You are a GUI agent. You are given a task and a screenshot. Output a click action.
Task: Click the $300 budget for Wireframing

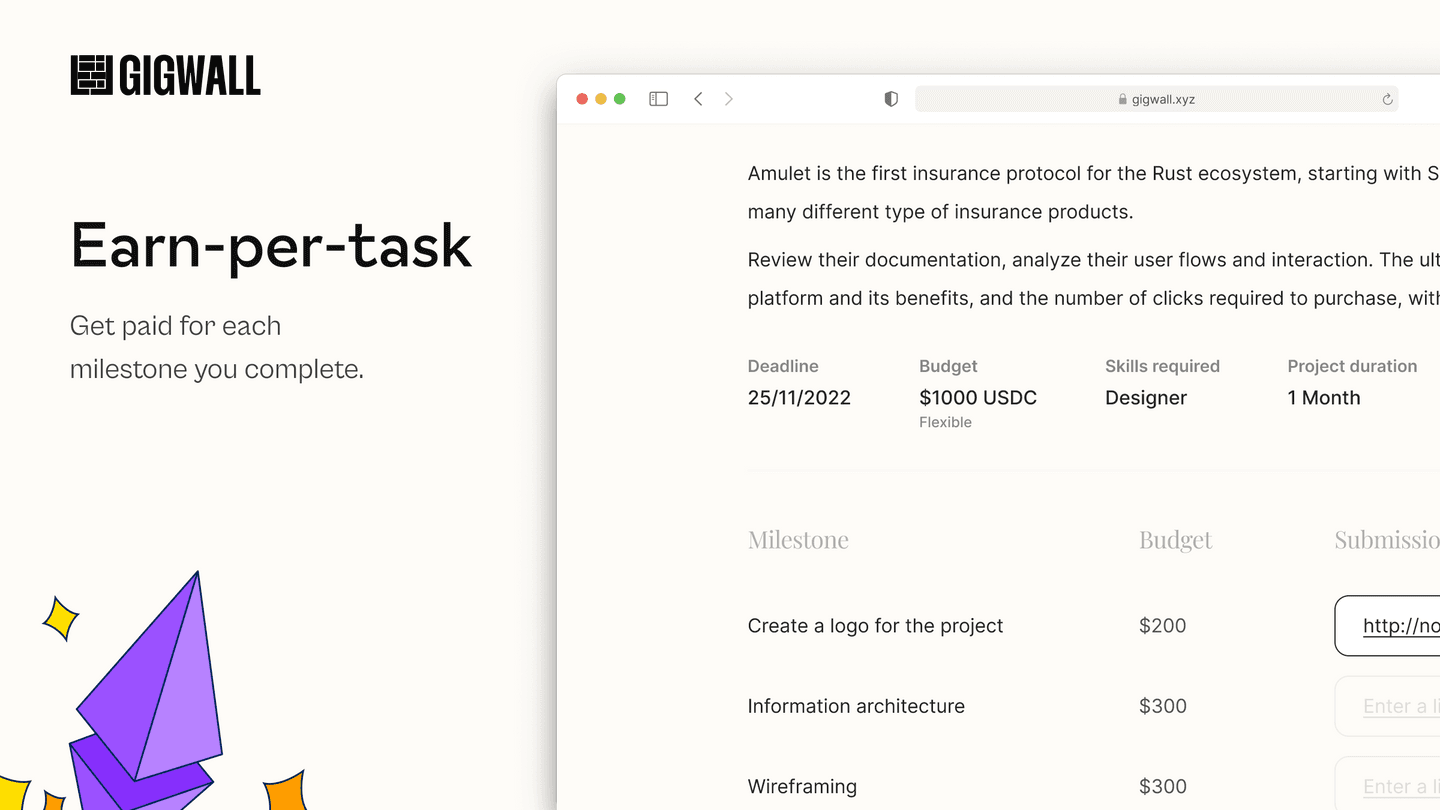[1162, 786]
